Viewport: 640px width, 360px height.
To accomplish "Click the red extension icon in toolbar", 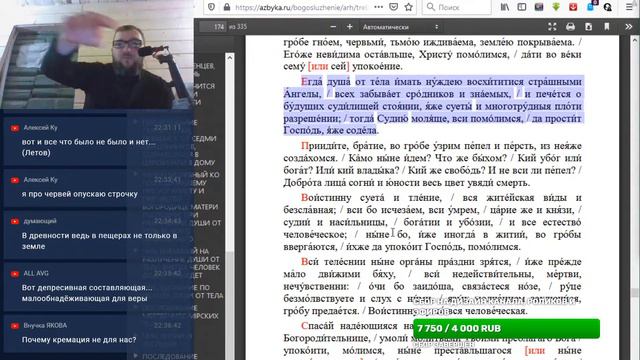I will pyautogui.click(x=573, y=7).
